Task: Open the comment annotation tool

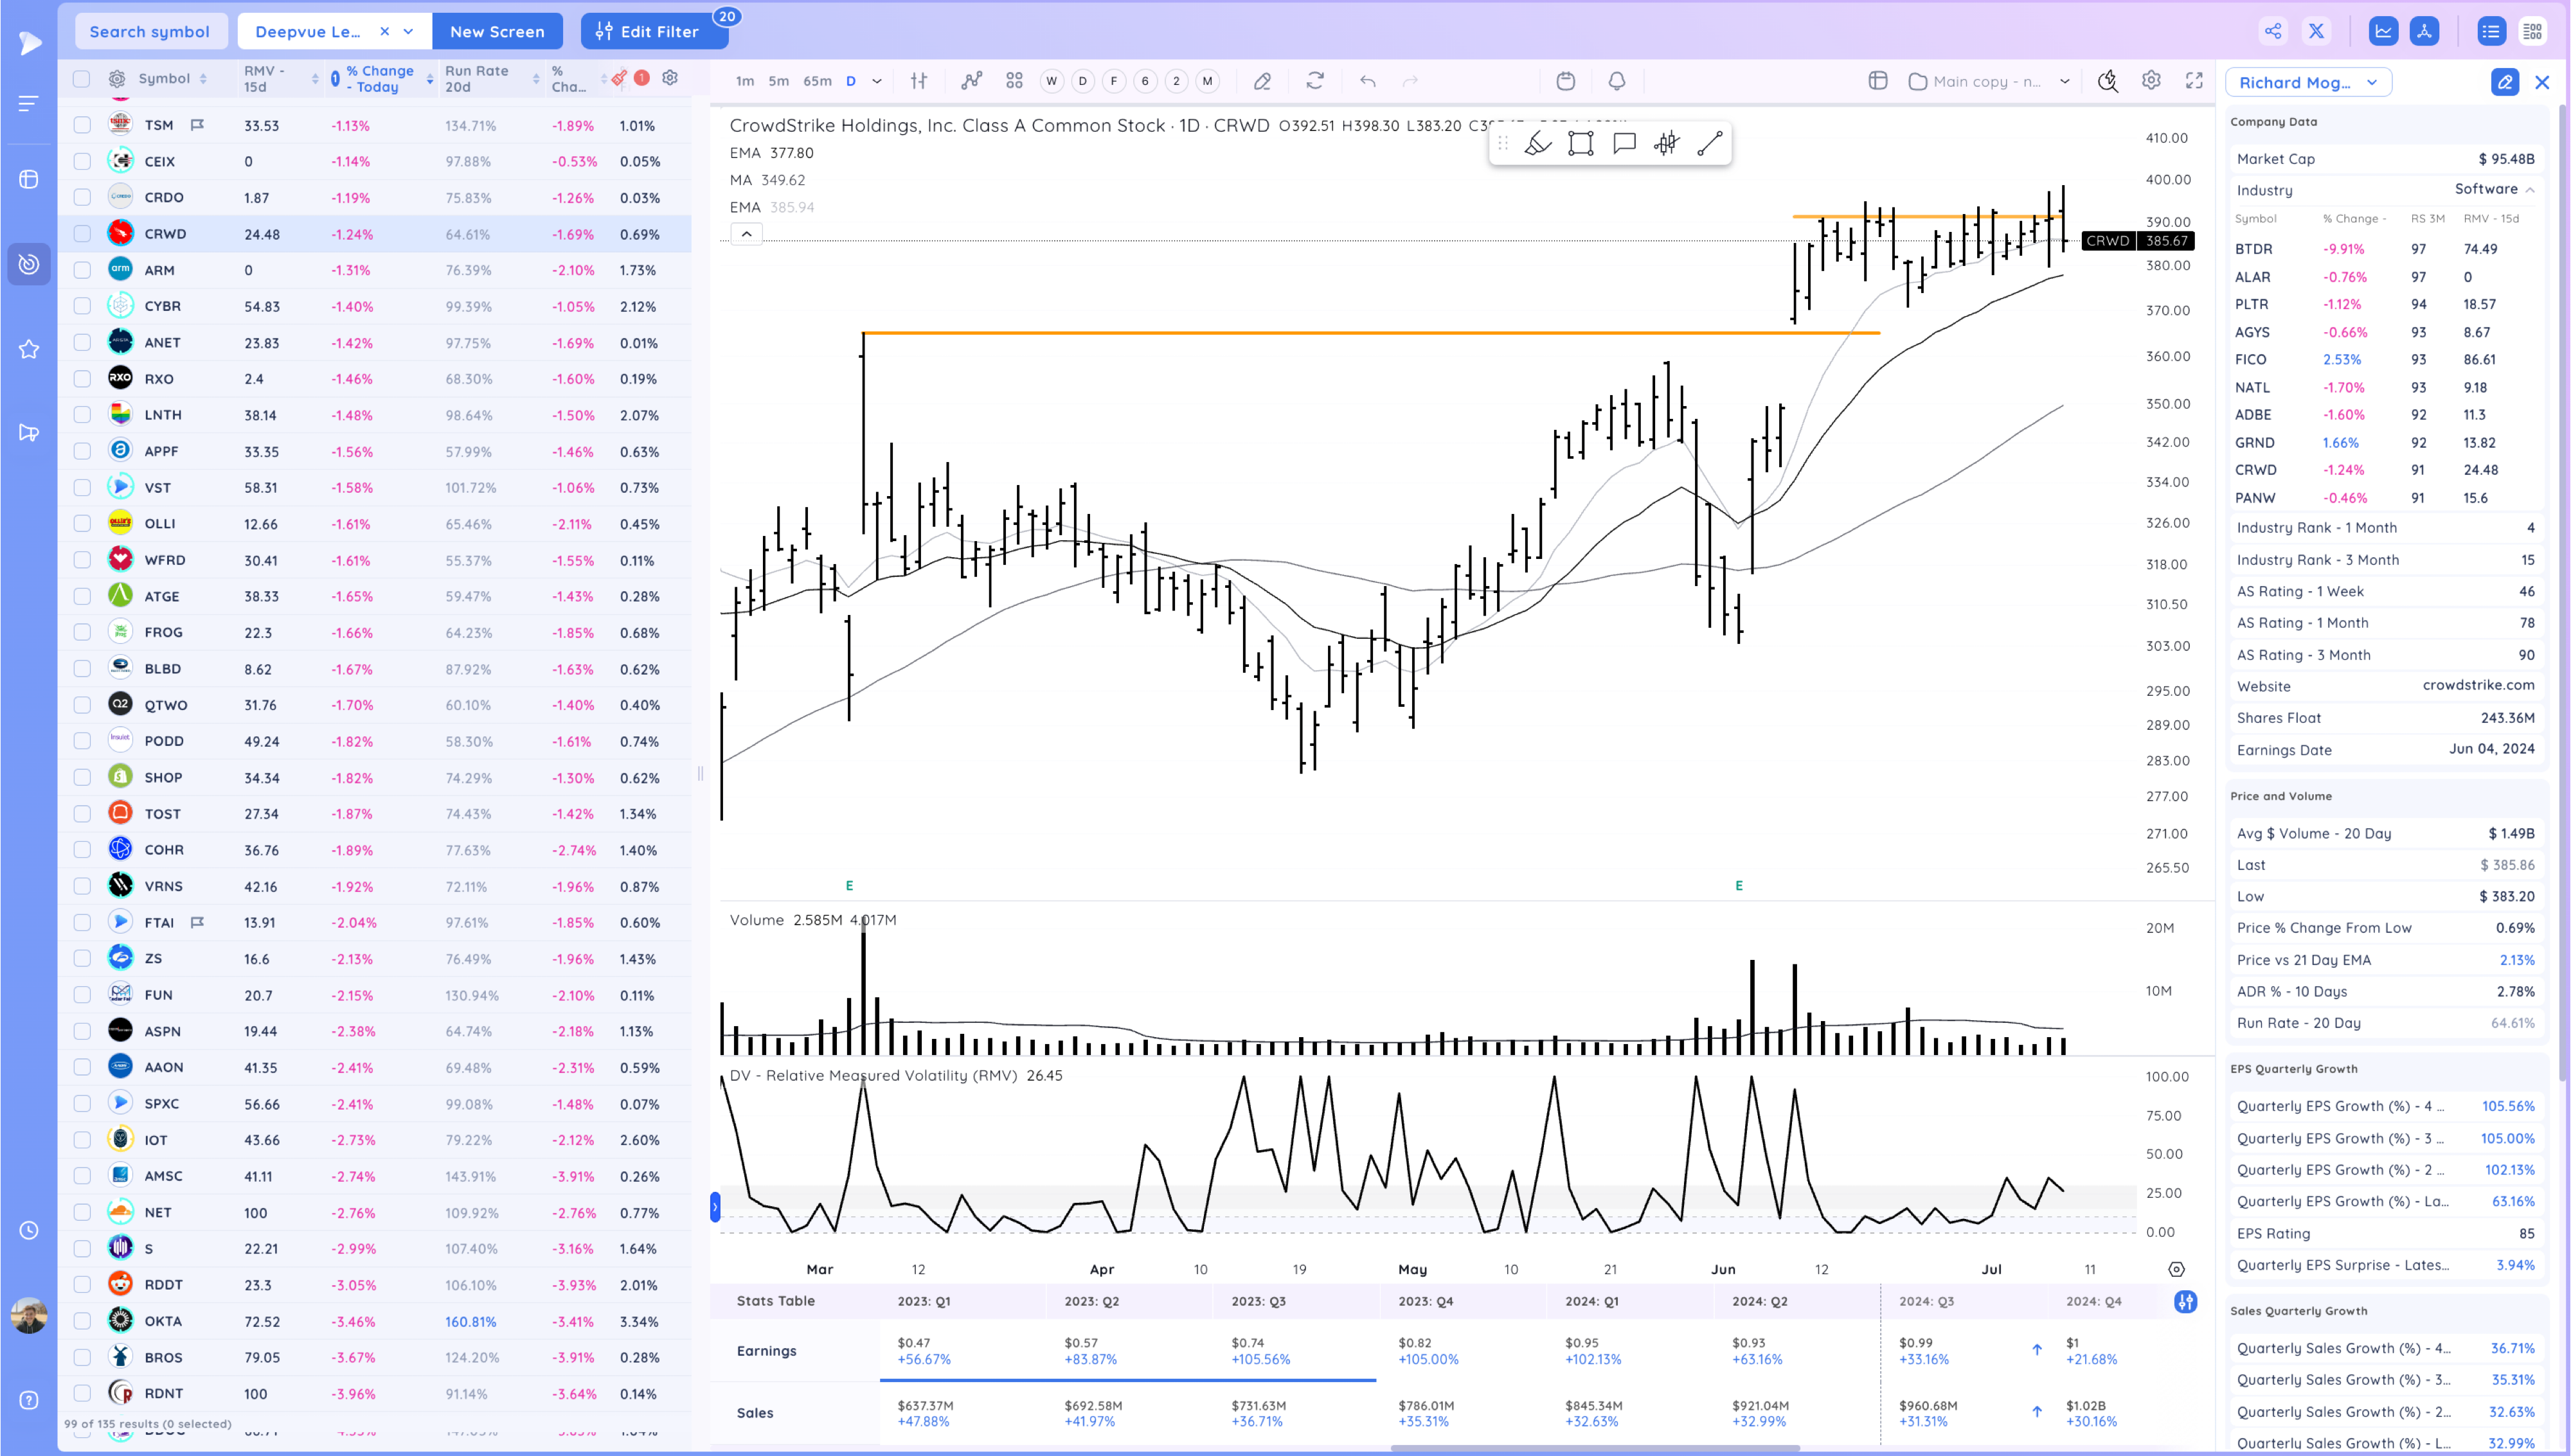Action: [1624, 144]
